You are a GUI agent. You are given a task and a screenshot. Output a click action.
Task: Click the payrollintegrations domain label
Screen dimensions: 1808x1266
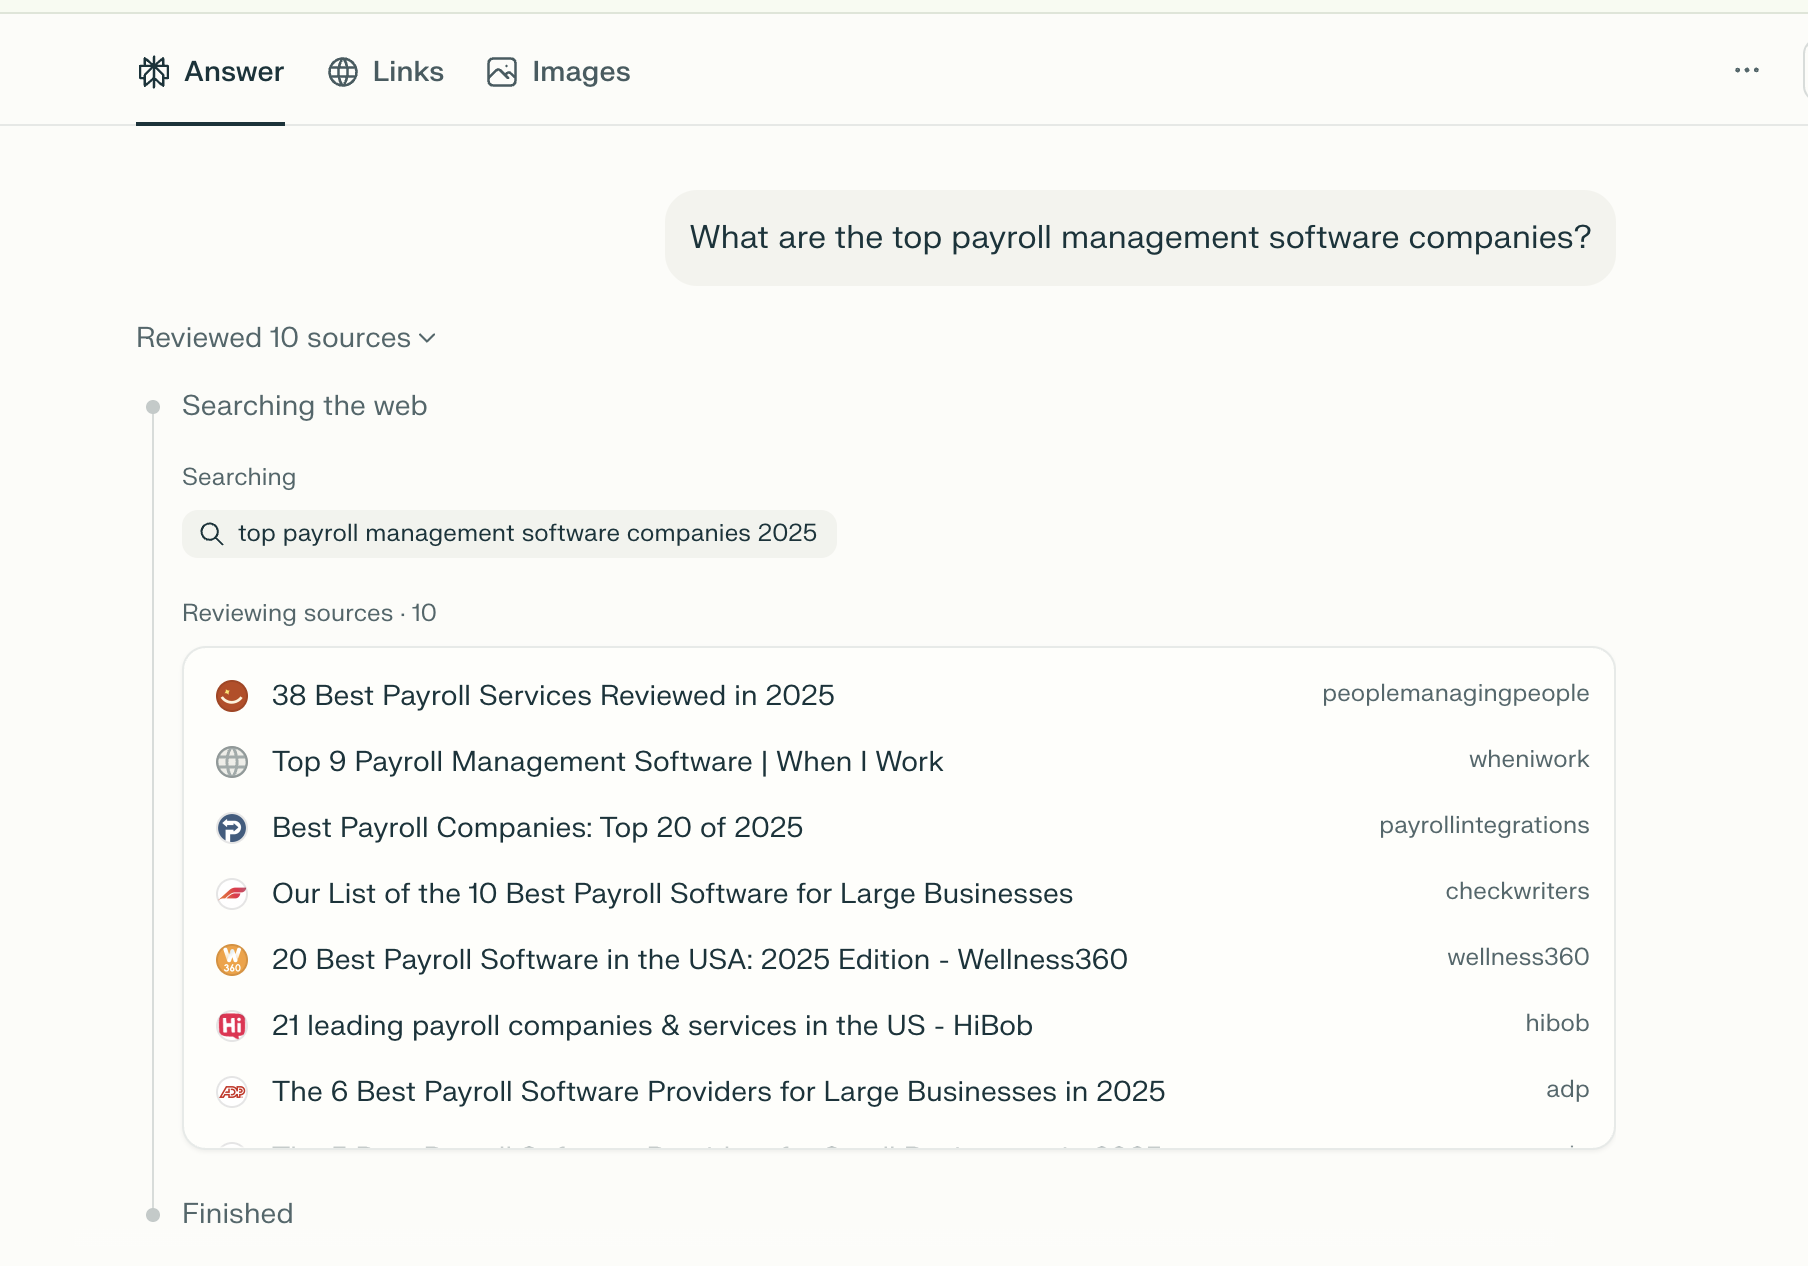tap(1484, 825)
